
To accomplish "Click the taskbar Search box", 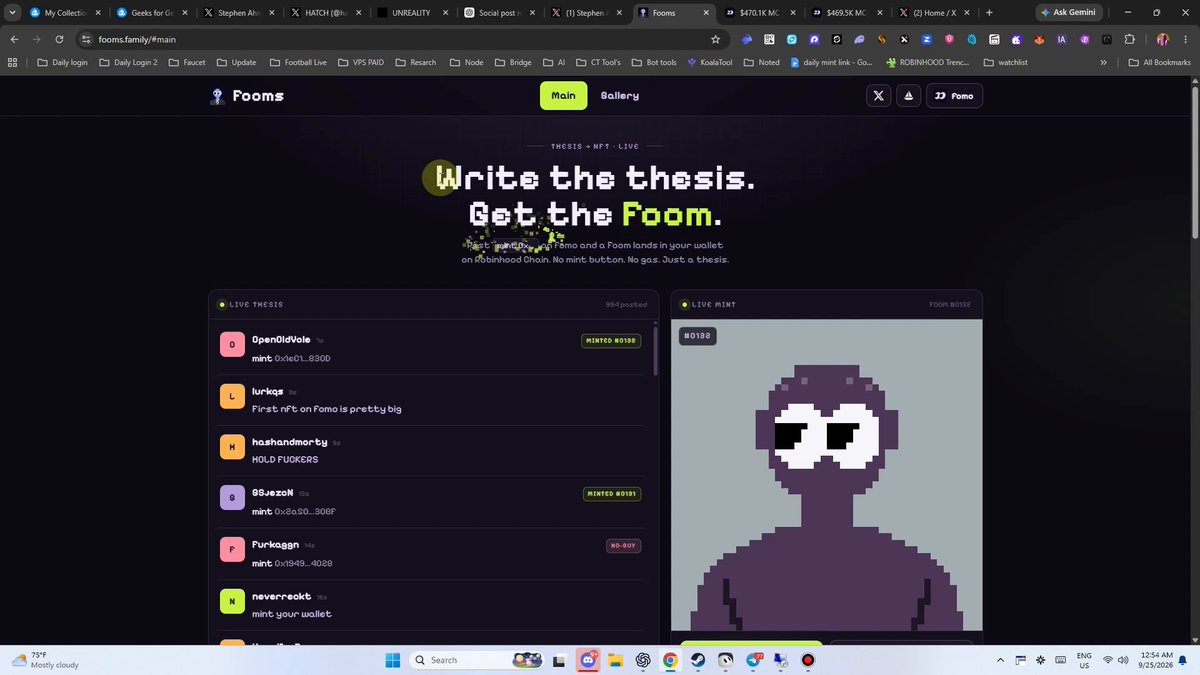I will [x=478, y=660].
